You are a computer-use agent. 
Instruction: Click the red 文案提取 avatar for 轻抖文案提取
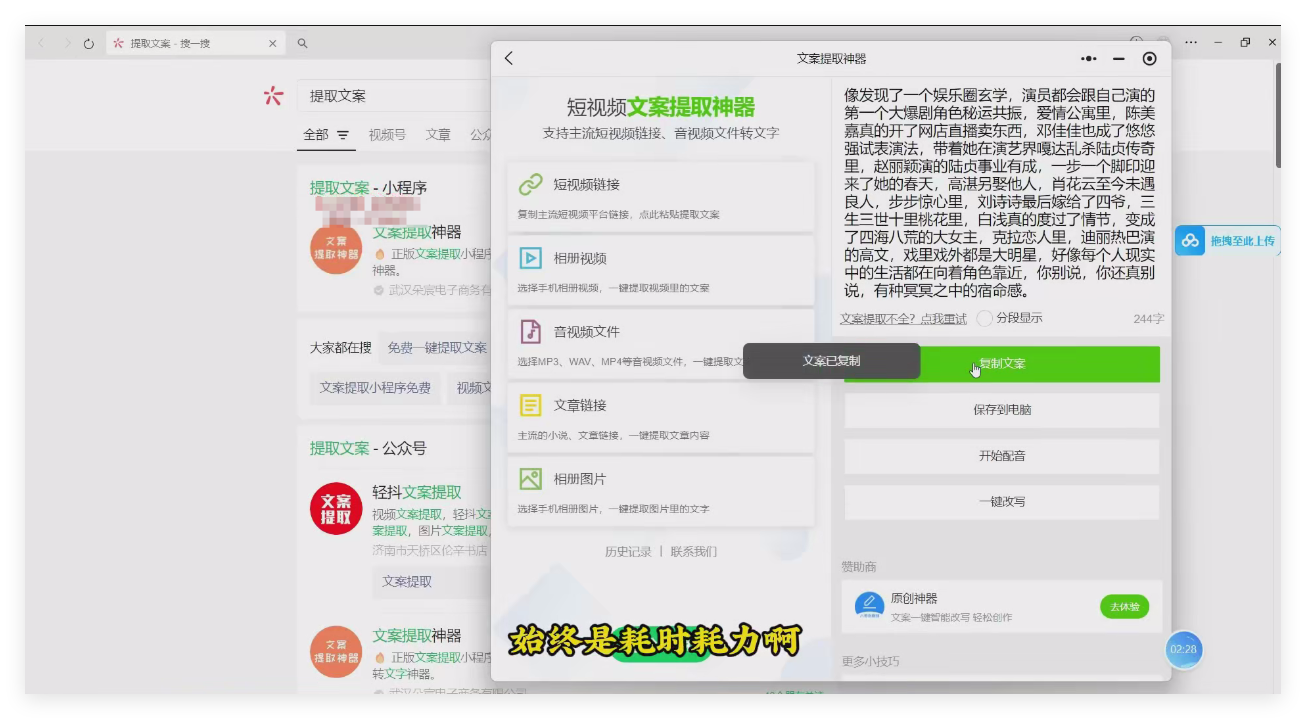[x=336, y=508]
